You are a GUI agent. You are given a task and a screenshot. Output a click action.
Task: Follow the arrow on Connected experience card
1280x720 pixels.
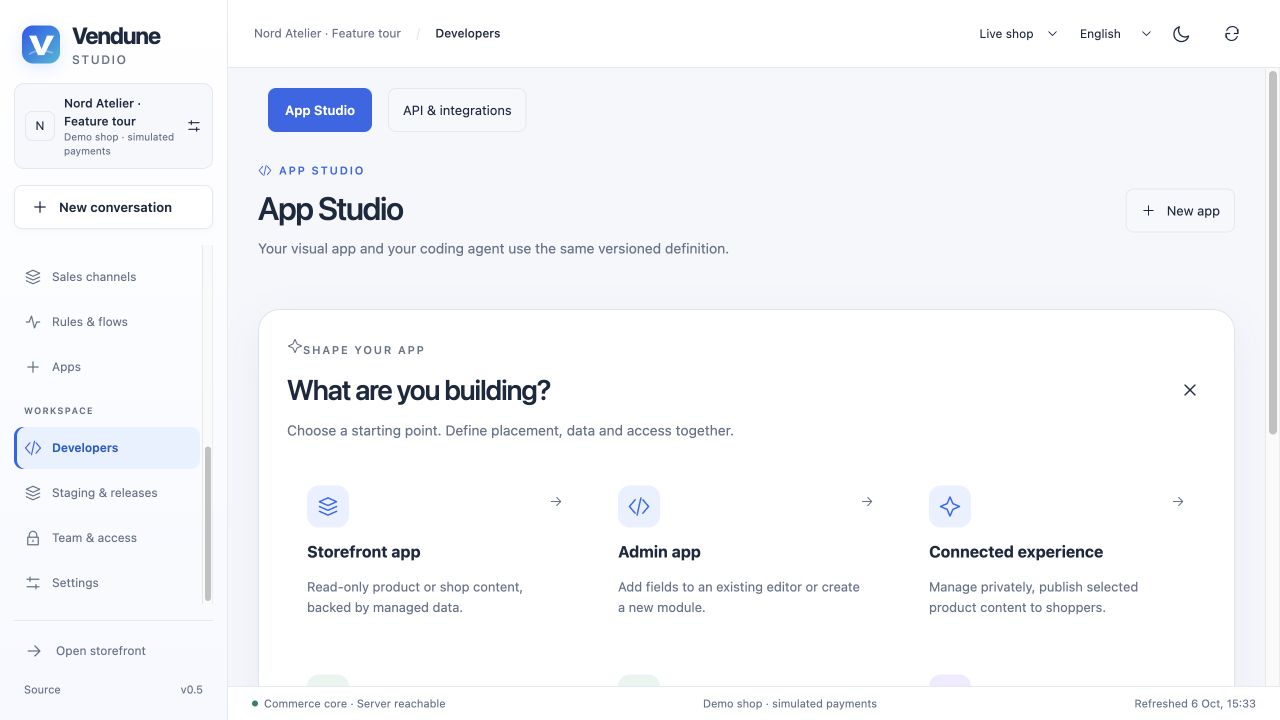(x=1178, y=502)
